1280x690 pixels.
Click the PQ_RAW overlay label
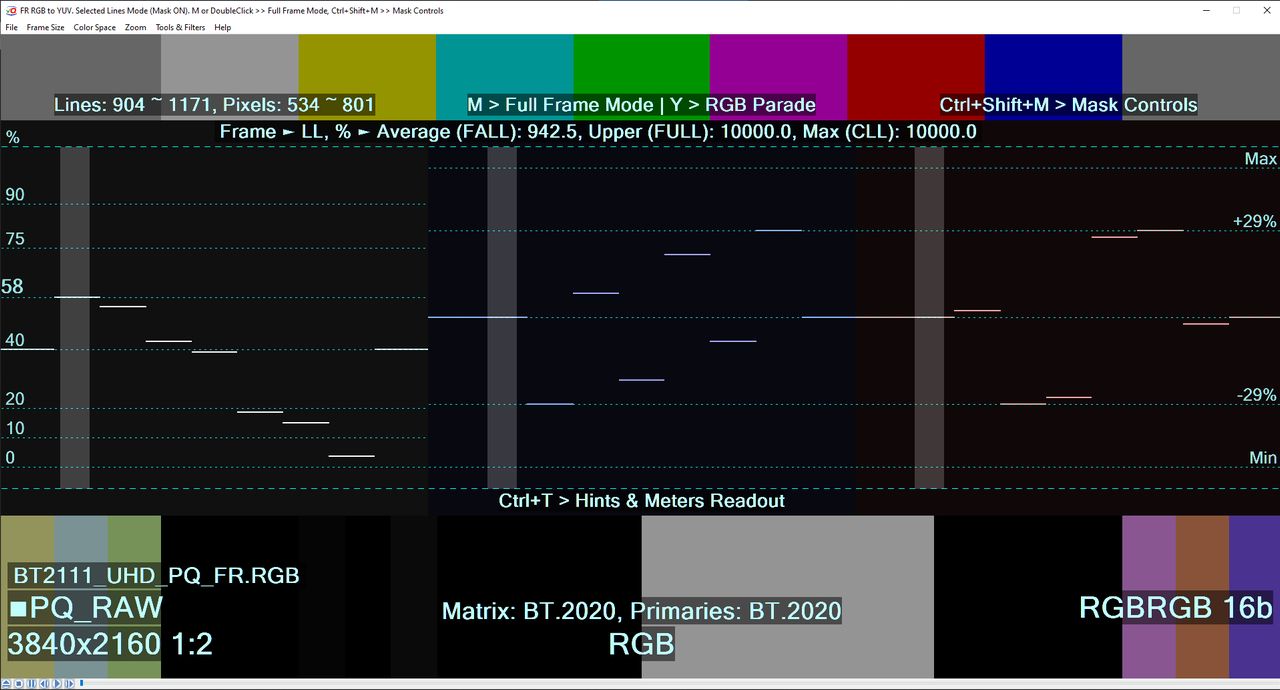(x=86, y=607)
